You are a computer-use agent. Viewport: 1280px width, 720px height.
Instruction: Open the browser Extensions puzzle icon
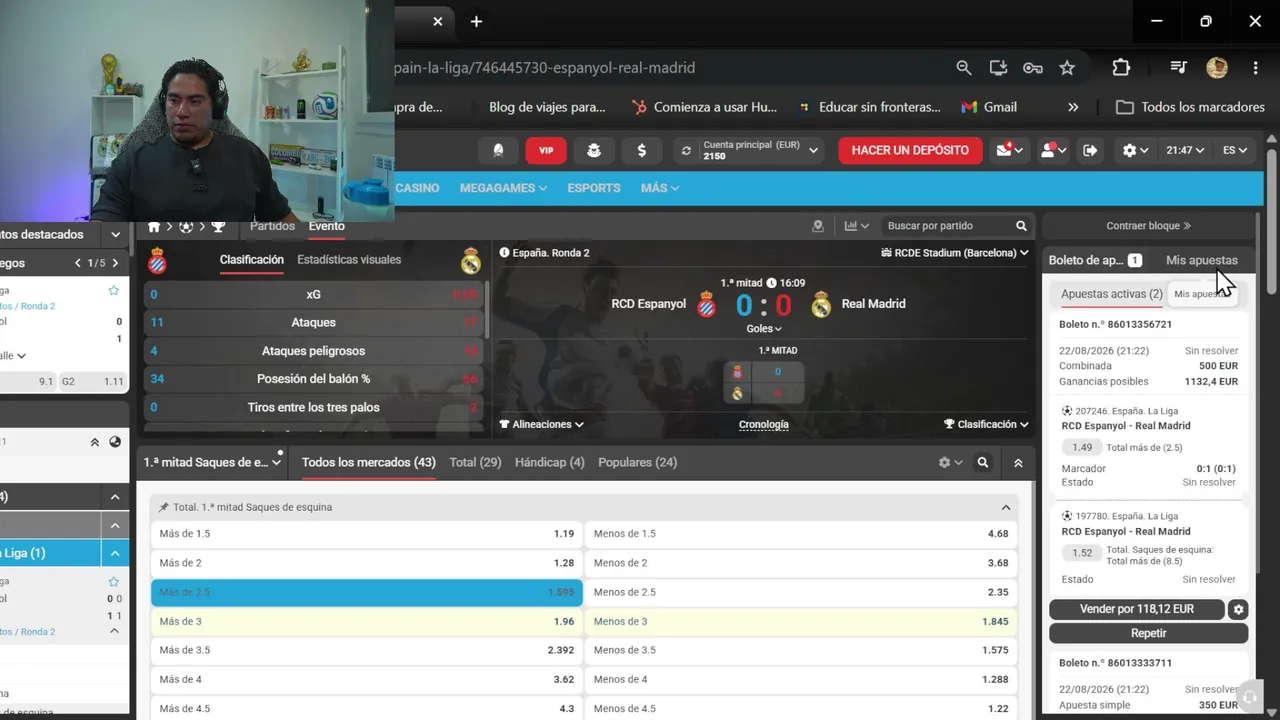pos(1121,68)
